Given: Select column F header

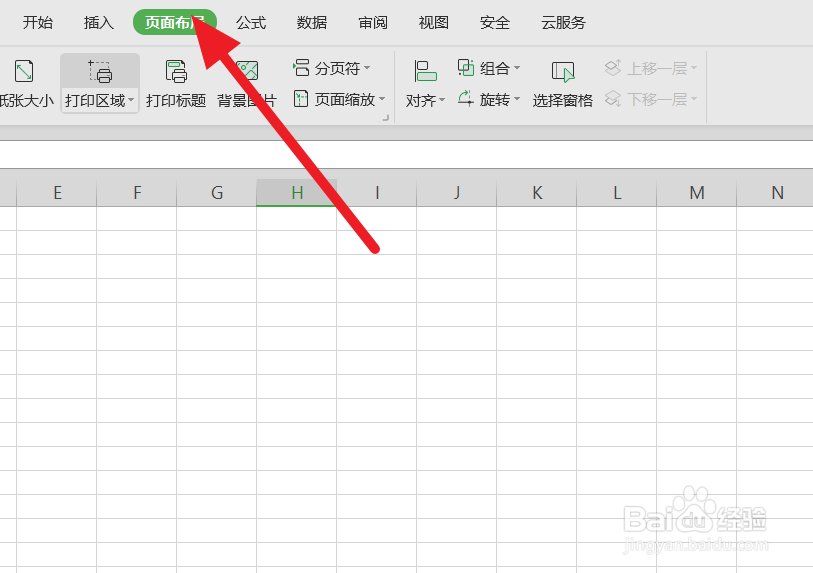Looking at the screenshot, I should [x=137, y=193].
